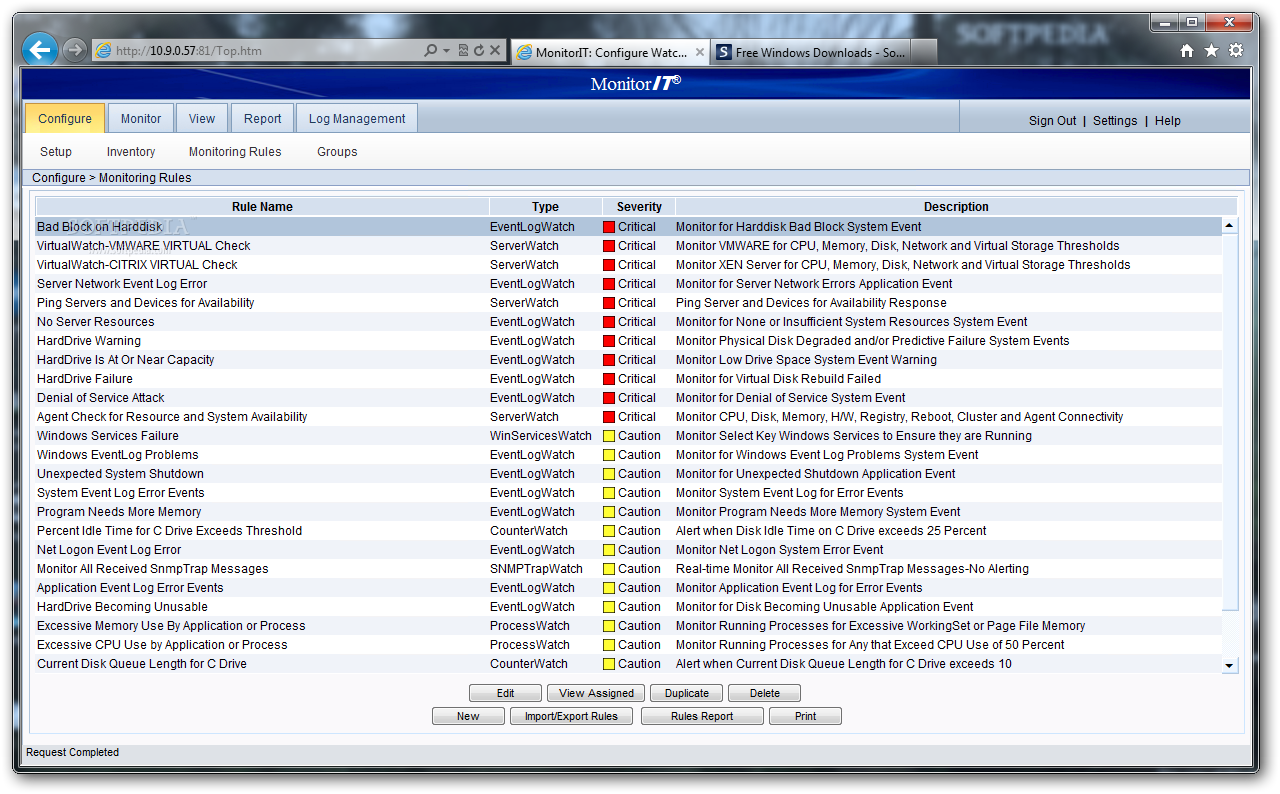This screenshot has height=794, width=1280.
Task: Open the Favorites star icon
Action: [x=1211, y=51]
